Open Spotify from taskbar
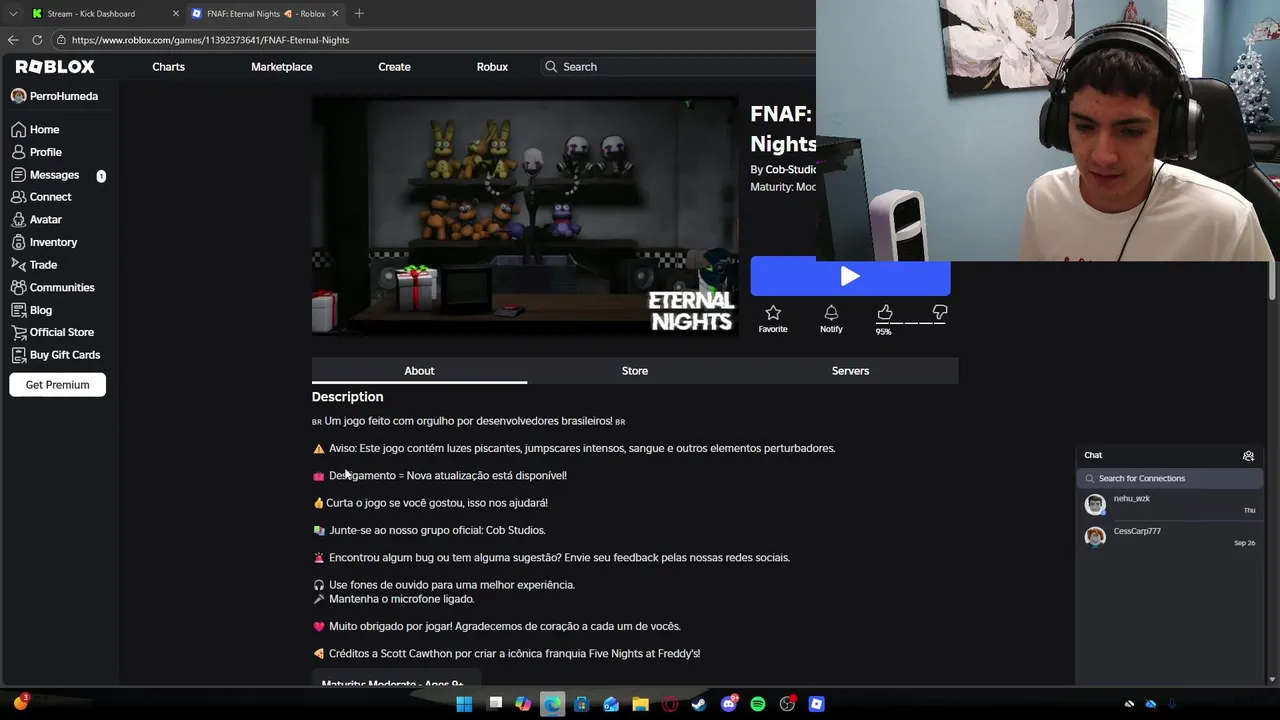Viewport: 1280px width, 720px height. pos(758,704)
